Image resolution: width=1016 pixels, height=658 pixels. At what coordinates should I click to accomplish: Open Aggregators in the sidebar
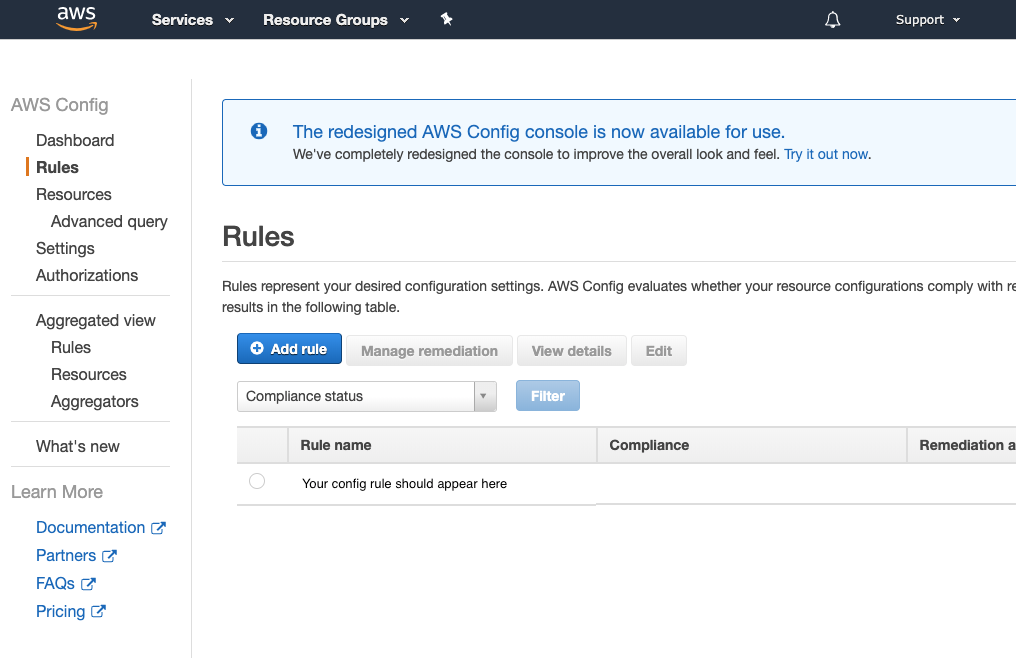tap(95, 402)
